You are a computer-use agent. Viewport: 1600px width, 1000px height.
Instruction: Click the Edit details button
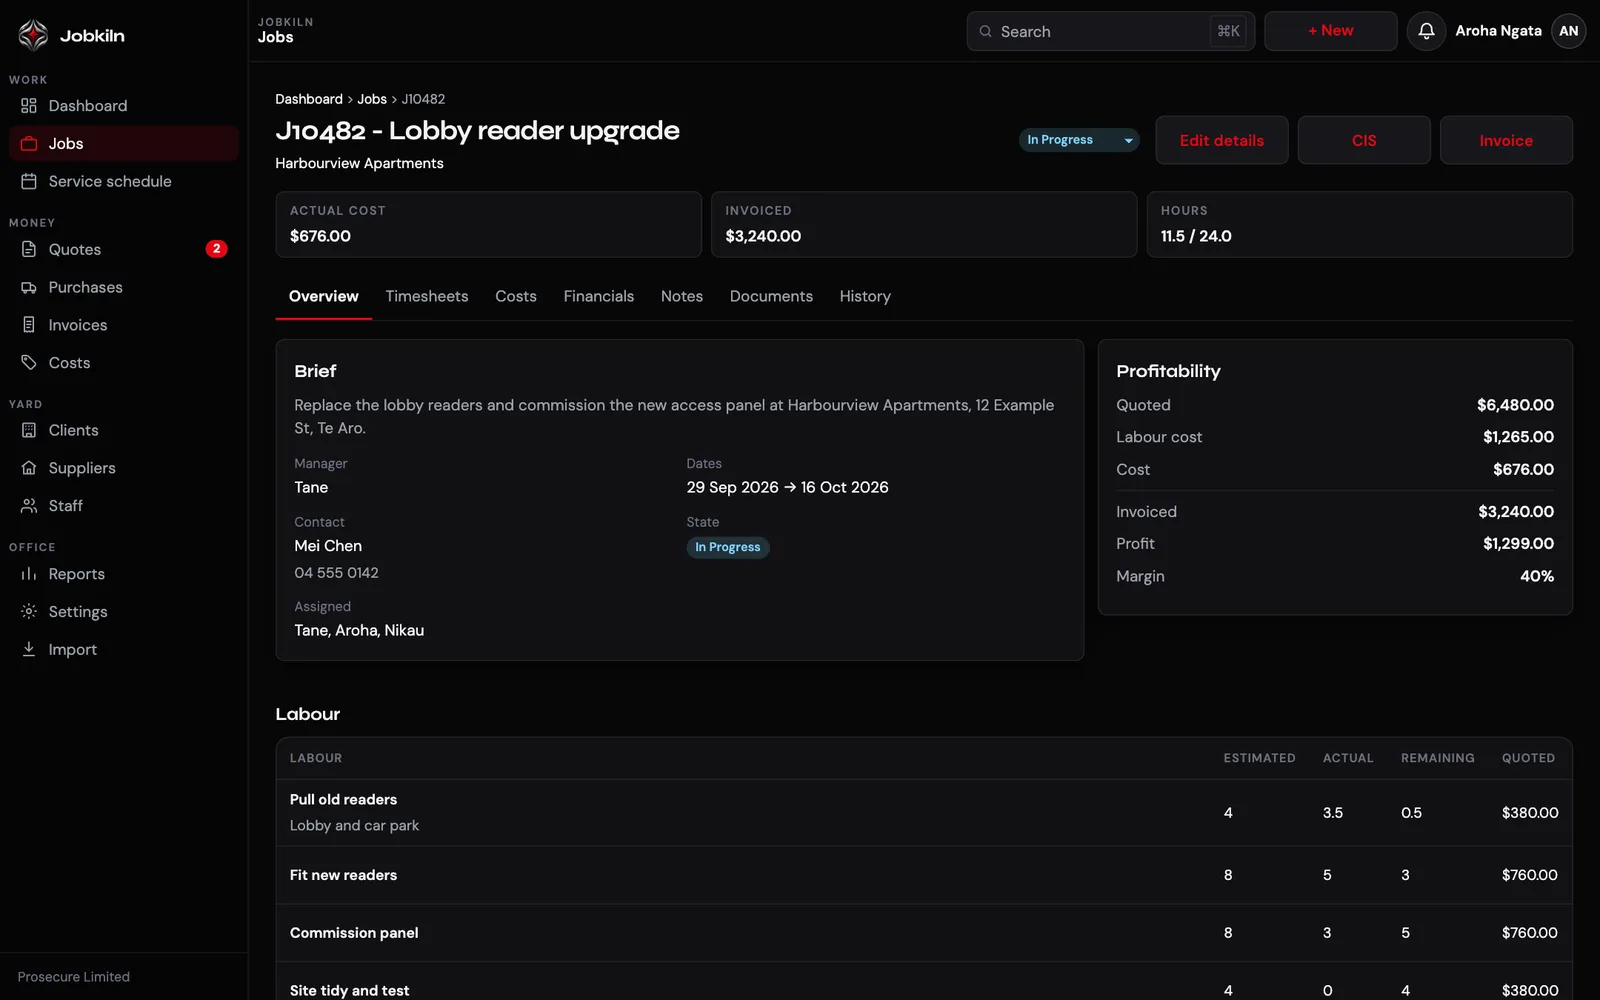(1221, 140)
